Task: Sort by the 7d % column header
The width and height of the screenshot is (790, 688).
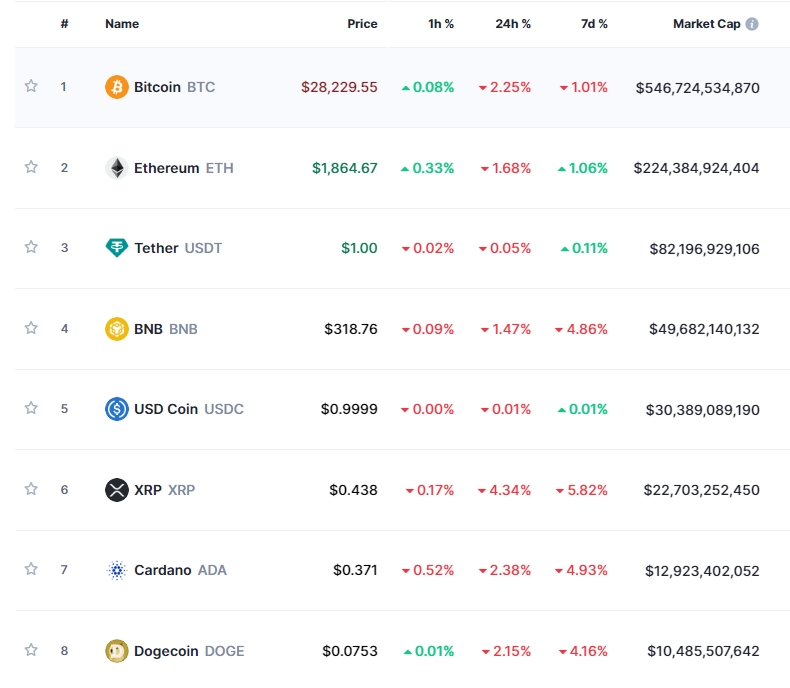Action: click(x=594, y=24)
